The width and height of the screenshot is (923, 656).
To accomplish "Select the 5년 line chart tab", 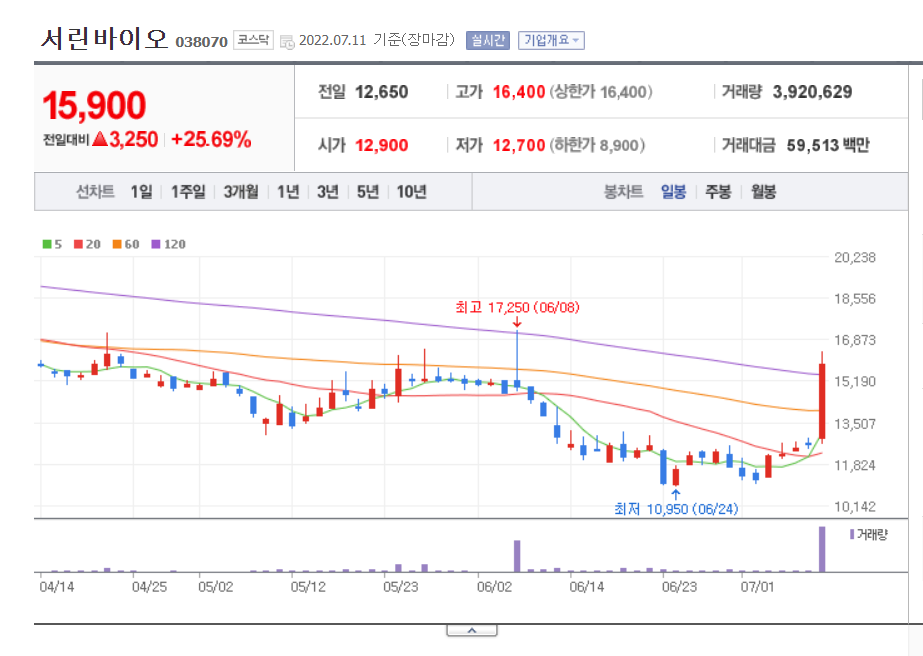I will pos(368,192).
